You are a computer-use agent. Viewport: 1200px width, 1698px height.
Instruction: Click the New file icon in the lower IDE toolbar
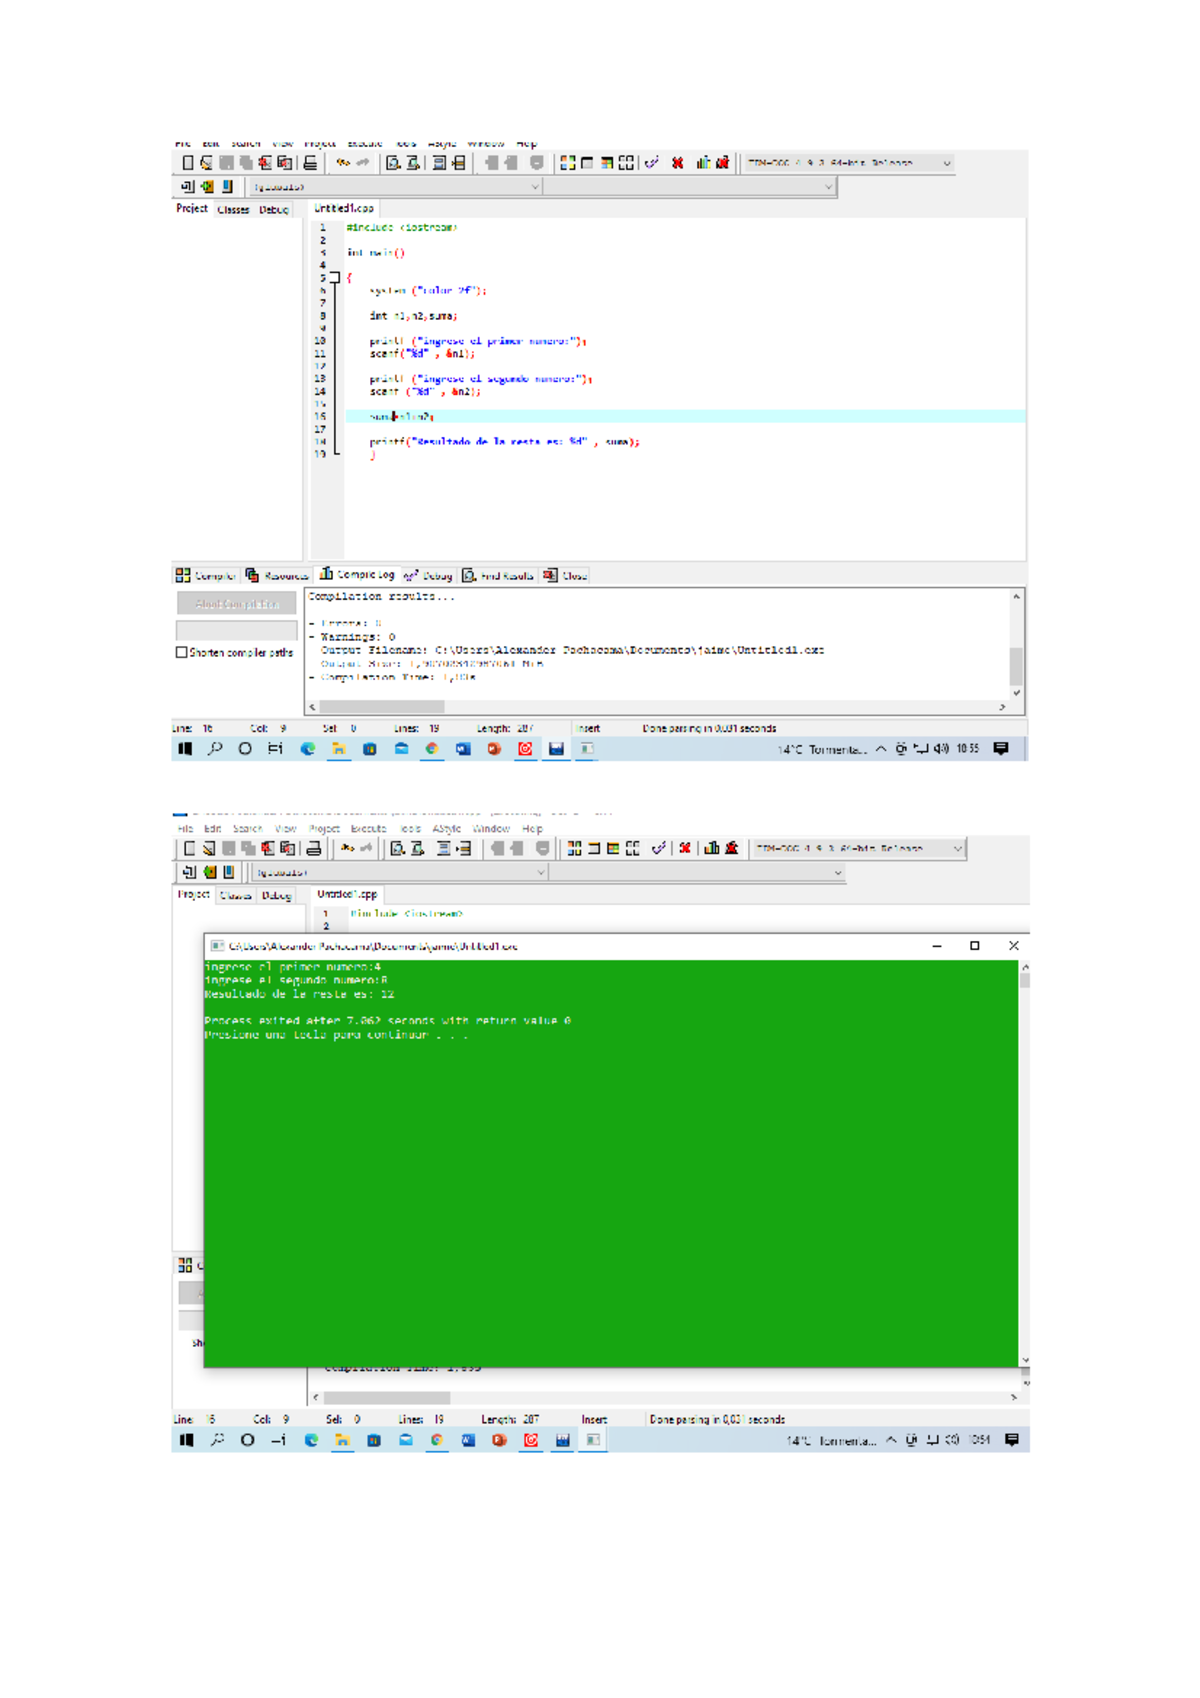(x=189, y=848)
